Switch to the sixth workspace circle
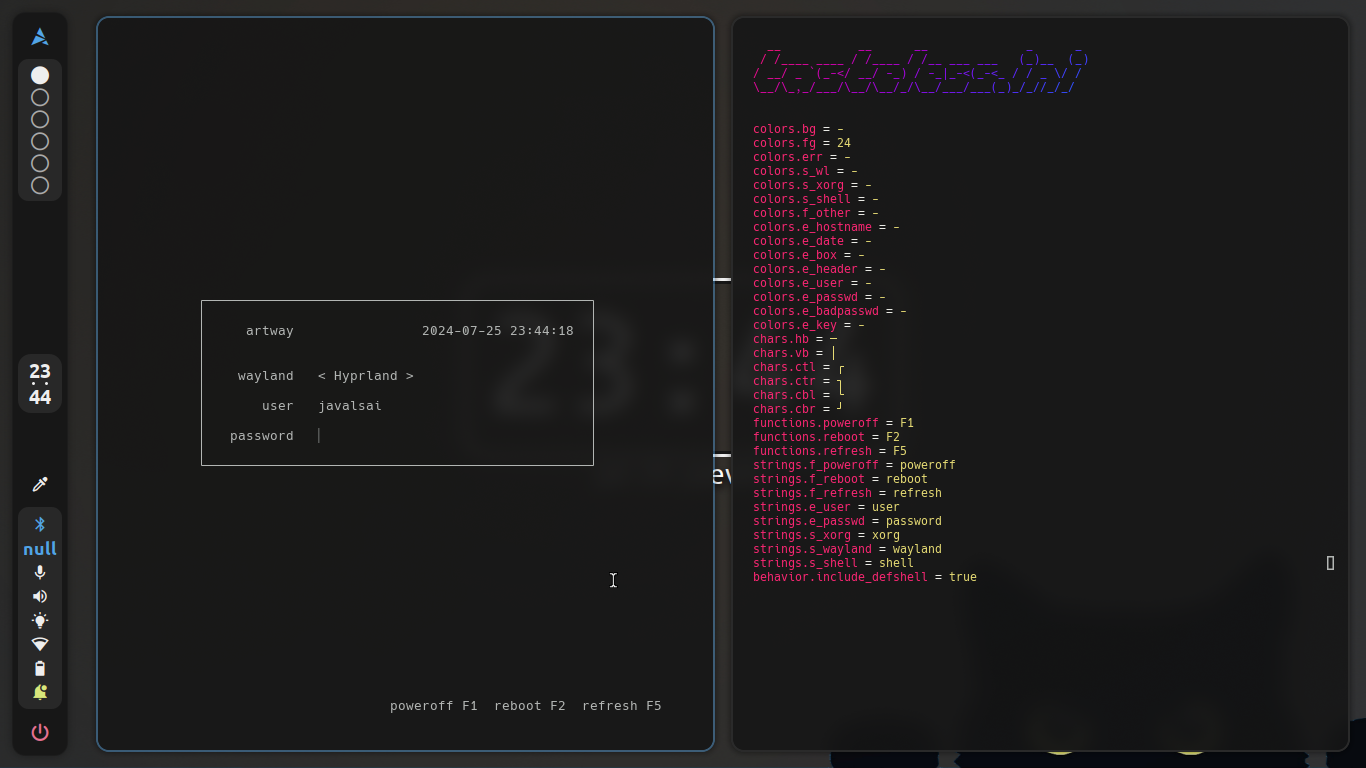 click(x=40, y=185)
